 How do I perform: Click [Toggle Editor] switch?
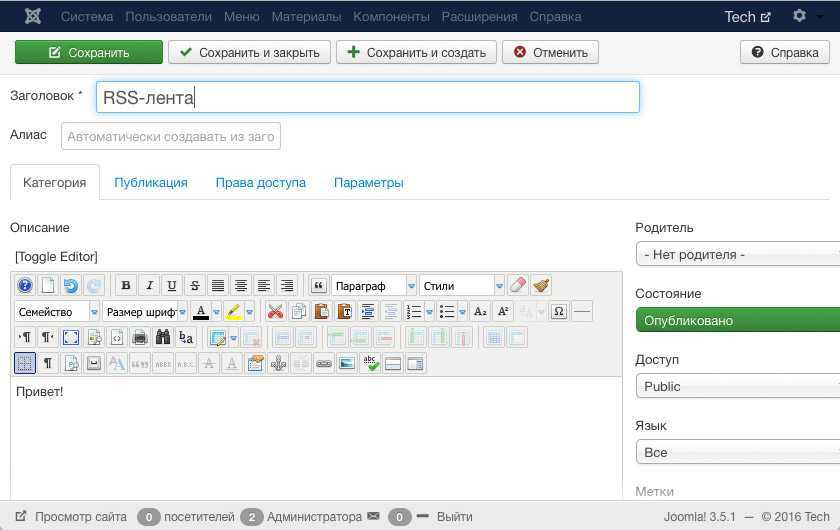pos(56,257)
